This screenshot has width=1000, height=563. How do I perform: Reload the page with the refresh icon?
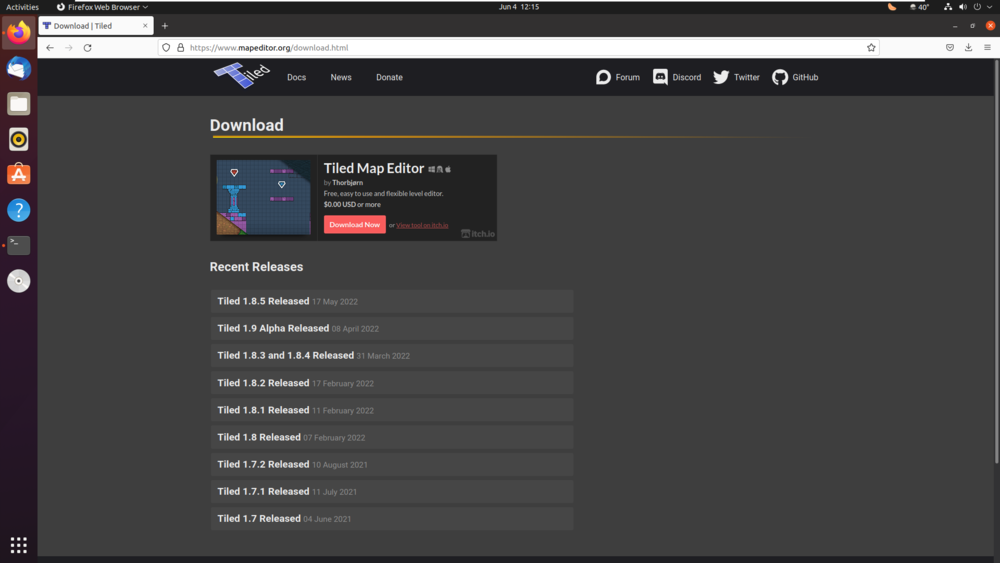[87, 48]
